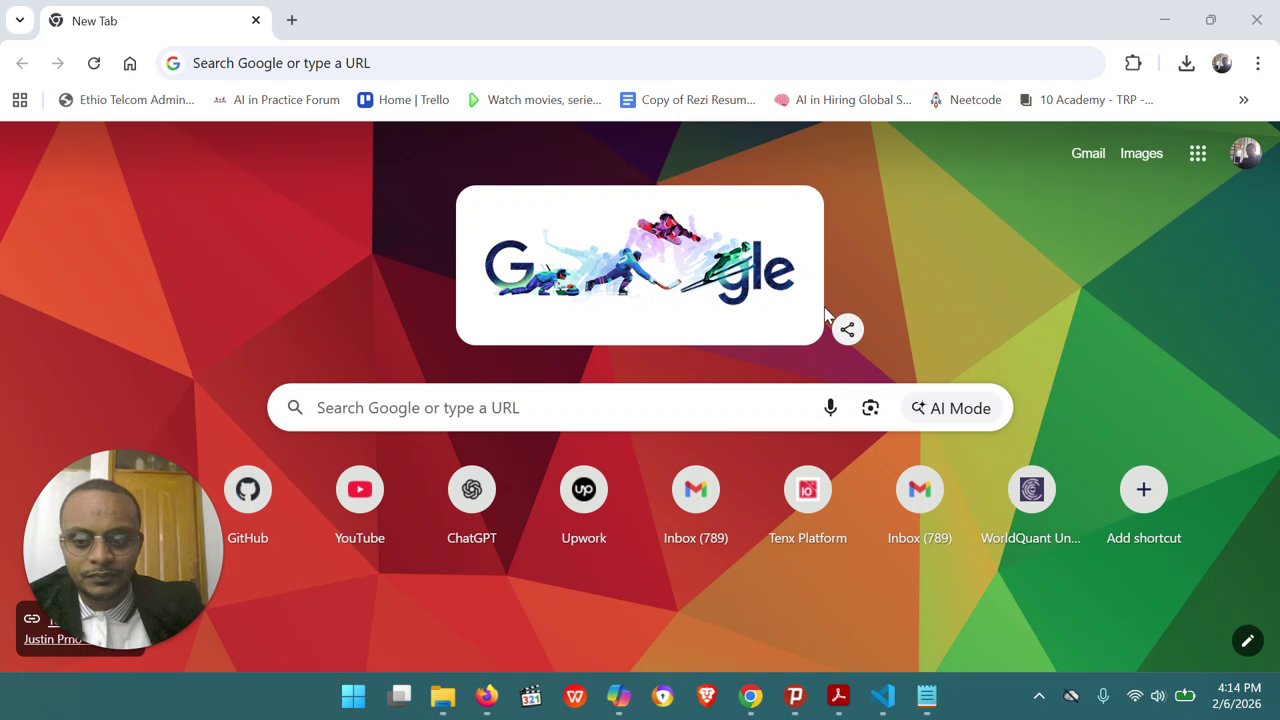This screenshot has height=720, width=1280.
Task: Open WPS Office from the taskbar
Action: (575, 696)
